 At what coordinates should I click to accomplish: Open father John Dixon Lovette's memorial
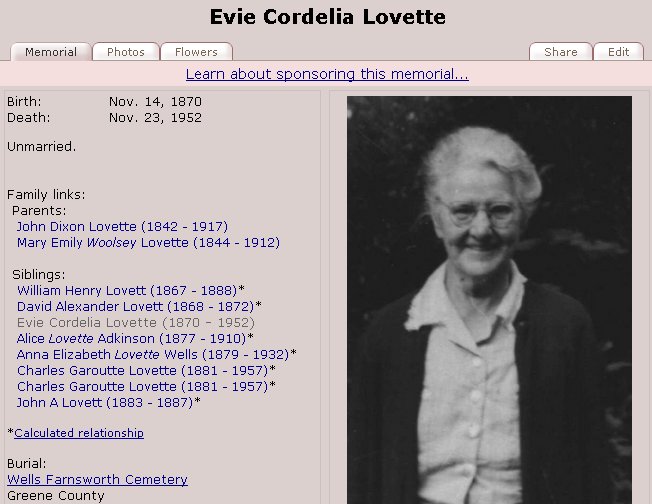[x=122, y=227]
